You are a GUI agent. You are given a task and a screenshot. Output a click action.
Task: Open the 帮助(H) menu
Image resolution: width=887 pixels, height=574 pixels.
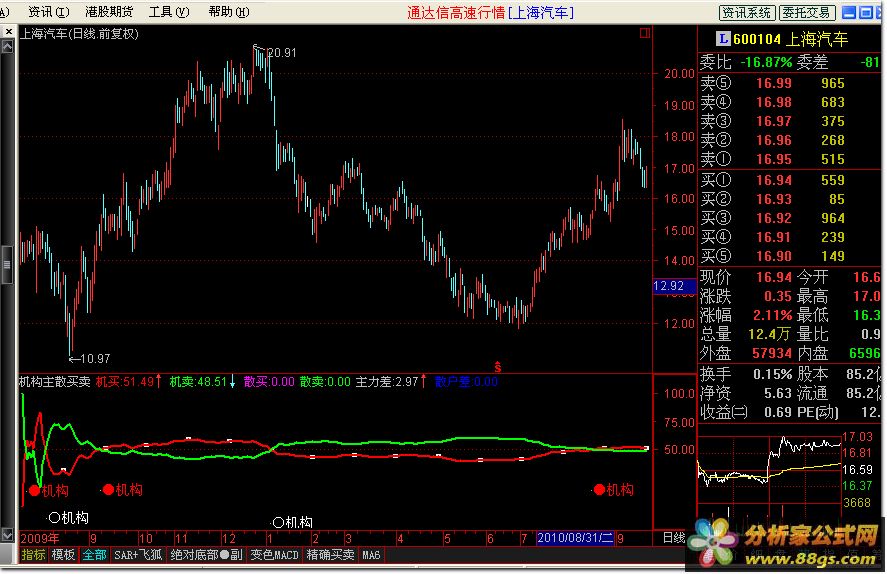point(229,11)
